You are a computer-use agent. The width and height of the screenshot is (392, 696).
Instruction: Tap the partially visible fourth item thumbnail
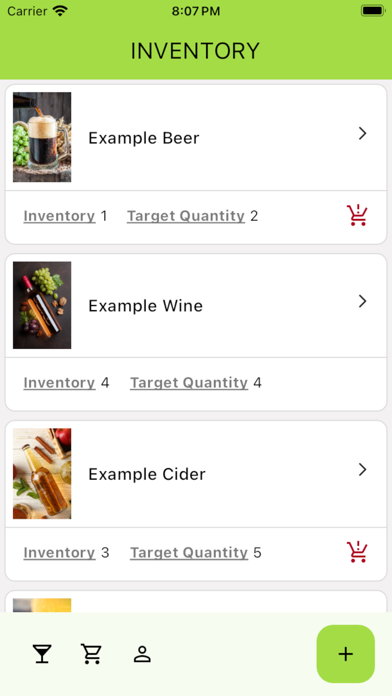[x=42, y=605]
